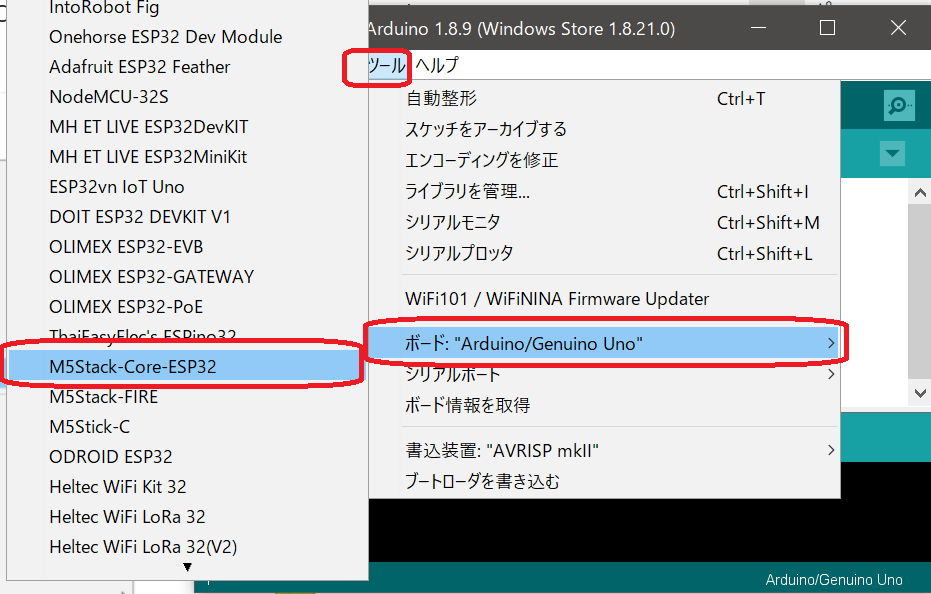The width and height of the screenshot is (931, 594).
Task: Select ボード情報を取得
Action: pos(604,405)
